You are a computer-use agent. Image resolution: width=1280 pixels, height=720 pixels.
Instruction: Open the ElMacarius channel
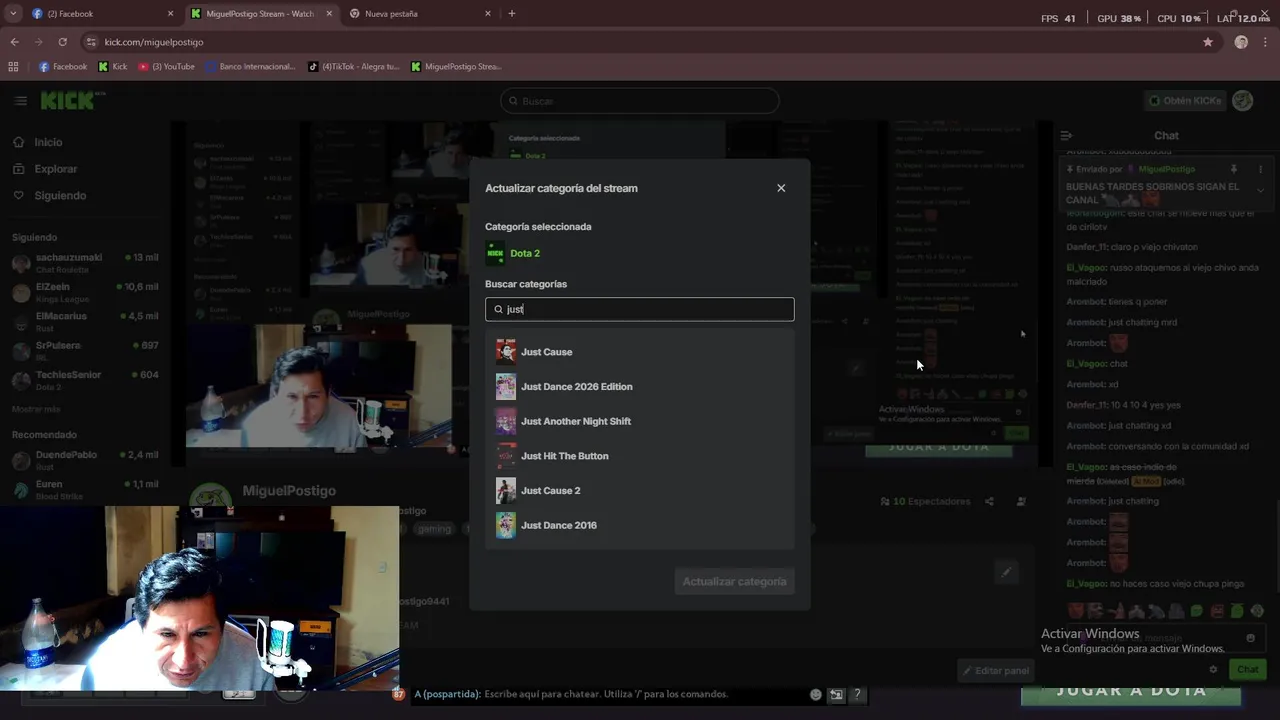(84, 321)
